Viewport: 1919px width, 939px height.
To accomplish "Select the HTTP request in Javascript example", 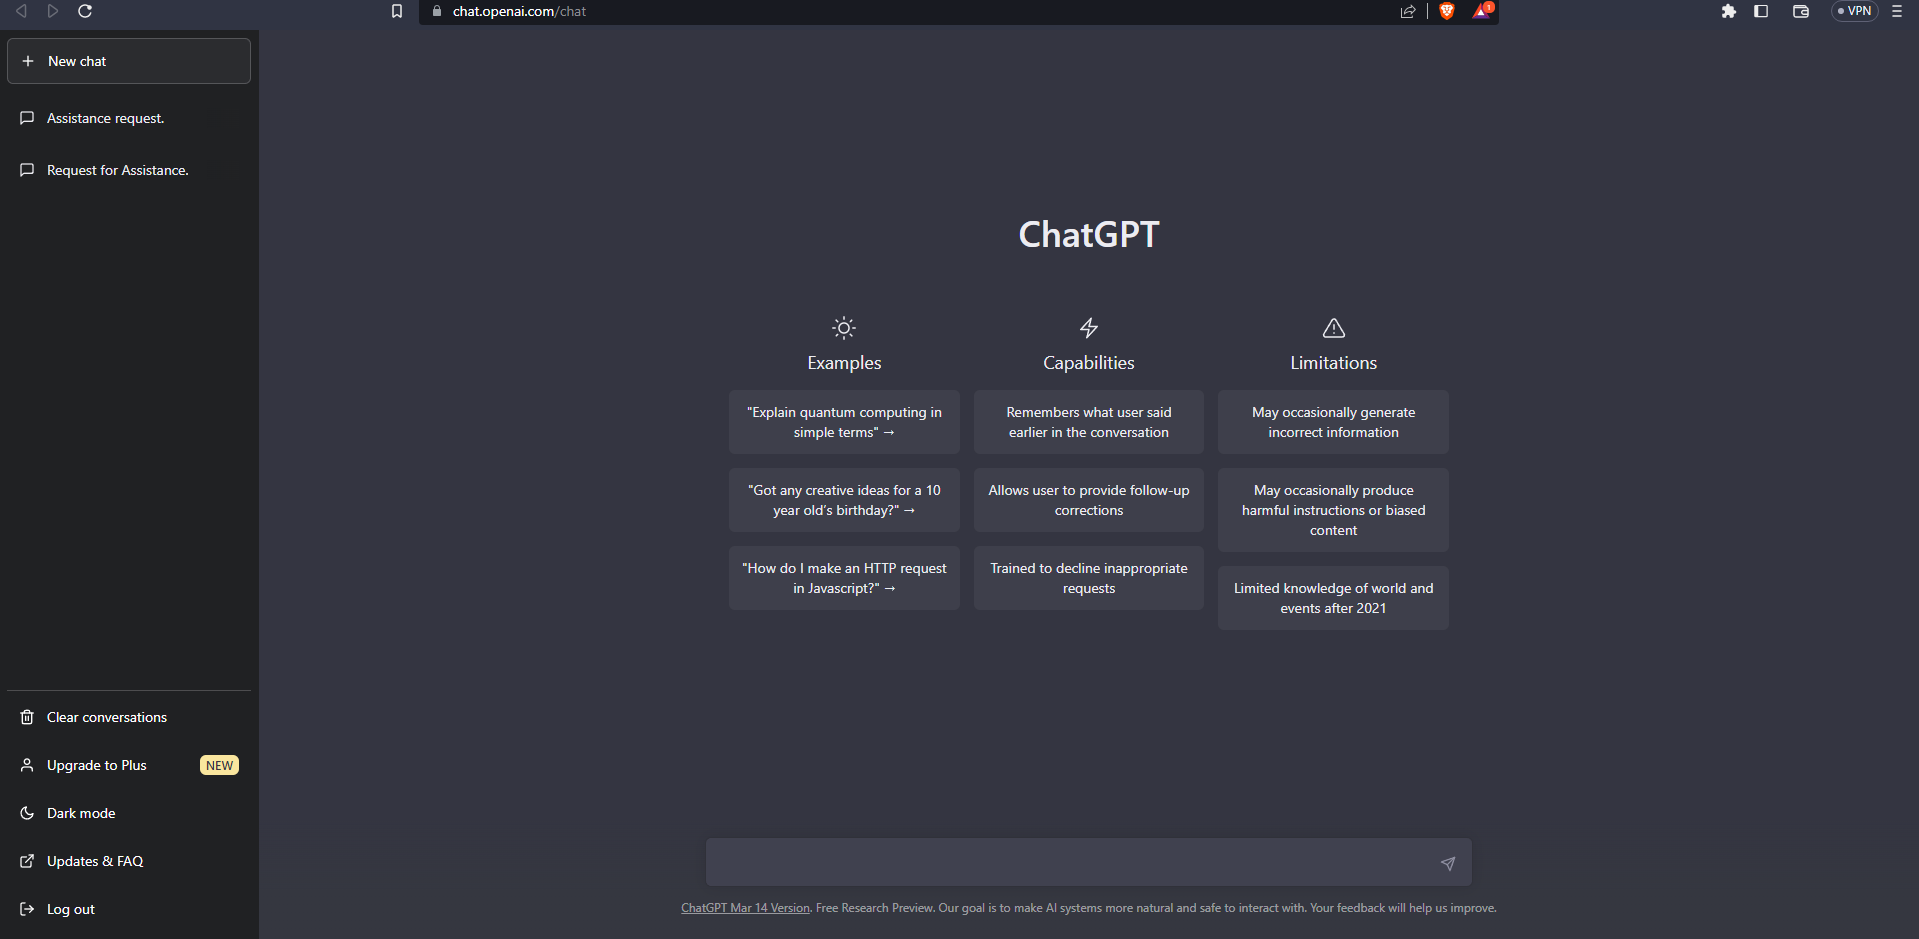I will pos(844,578).
